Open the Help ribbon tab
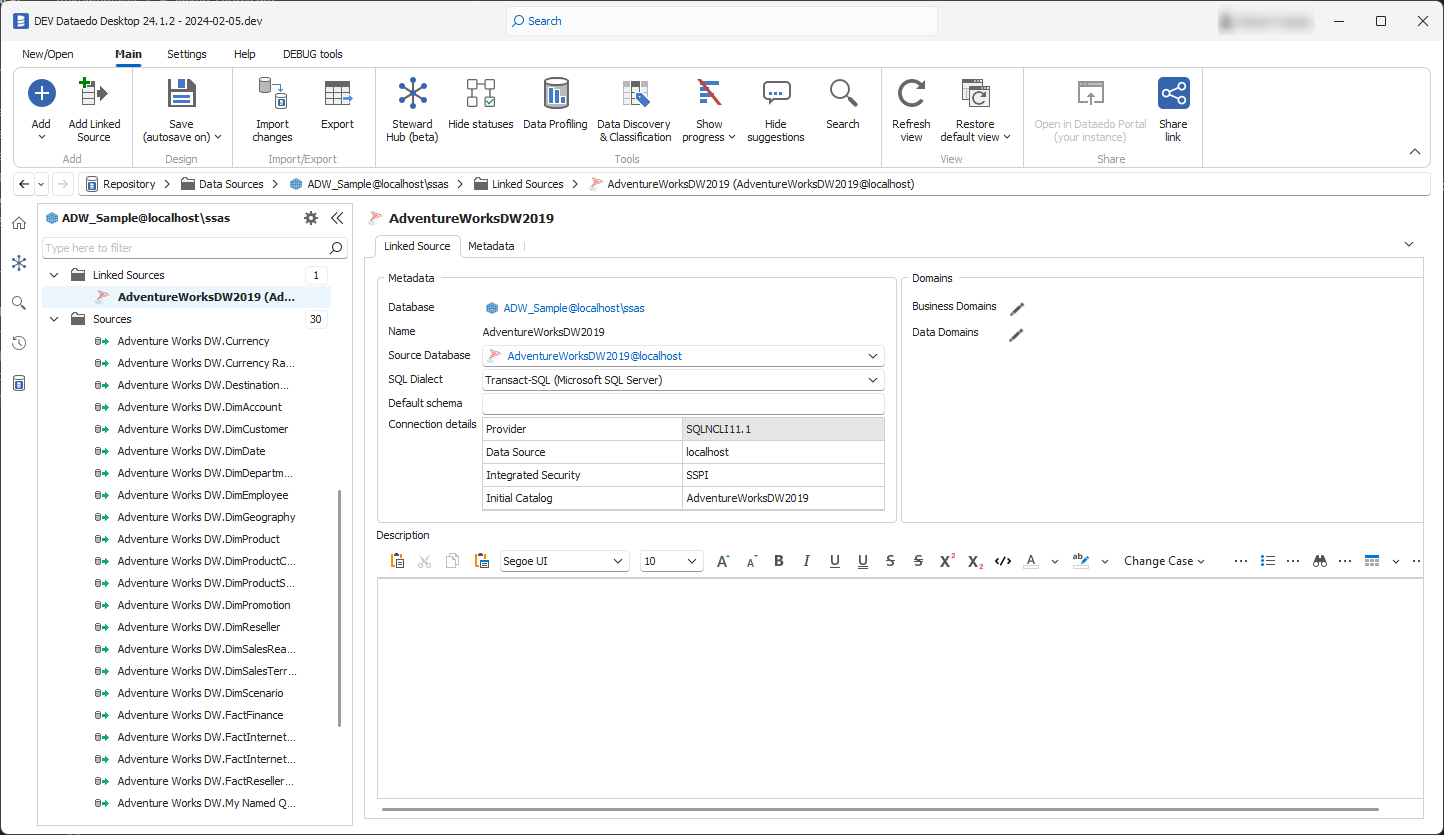Viewport: 1444px width, 835px height. (244, 54)
